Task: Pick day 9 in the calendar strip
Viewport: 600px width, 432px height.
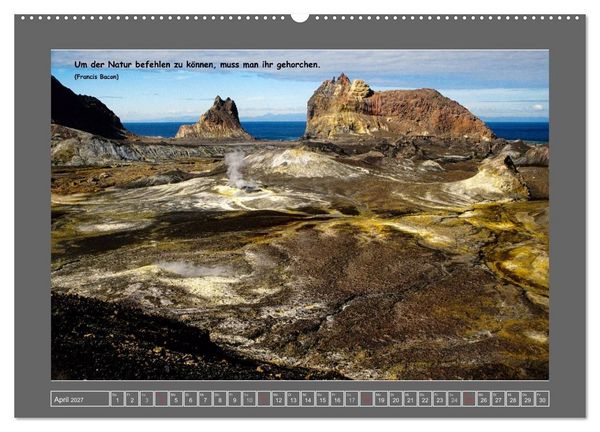Action: pos(234,399)
